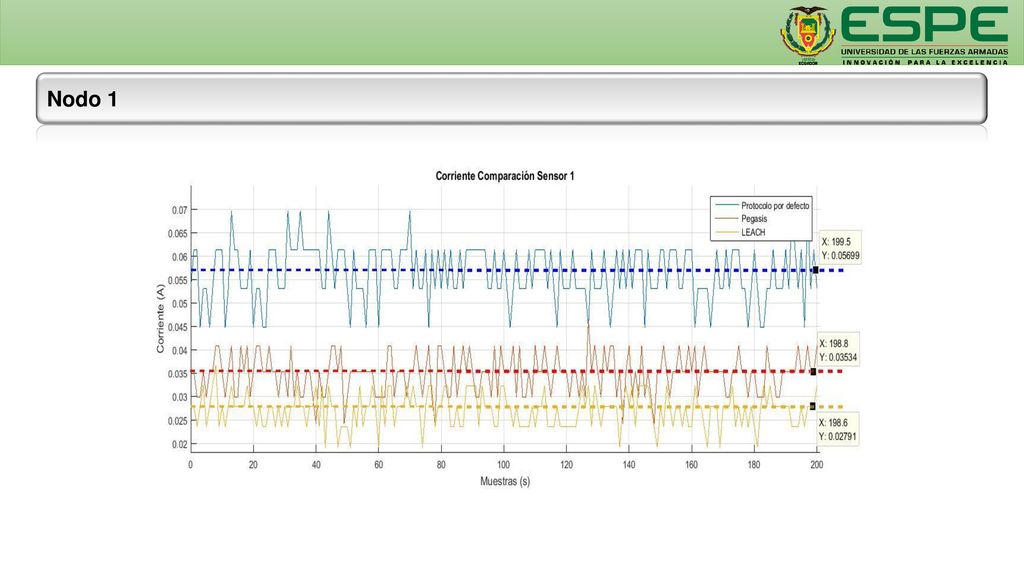Click black data marker on blue dashed line
Screen dimensions: 1024x576
(815, 270)
